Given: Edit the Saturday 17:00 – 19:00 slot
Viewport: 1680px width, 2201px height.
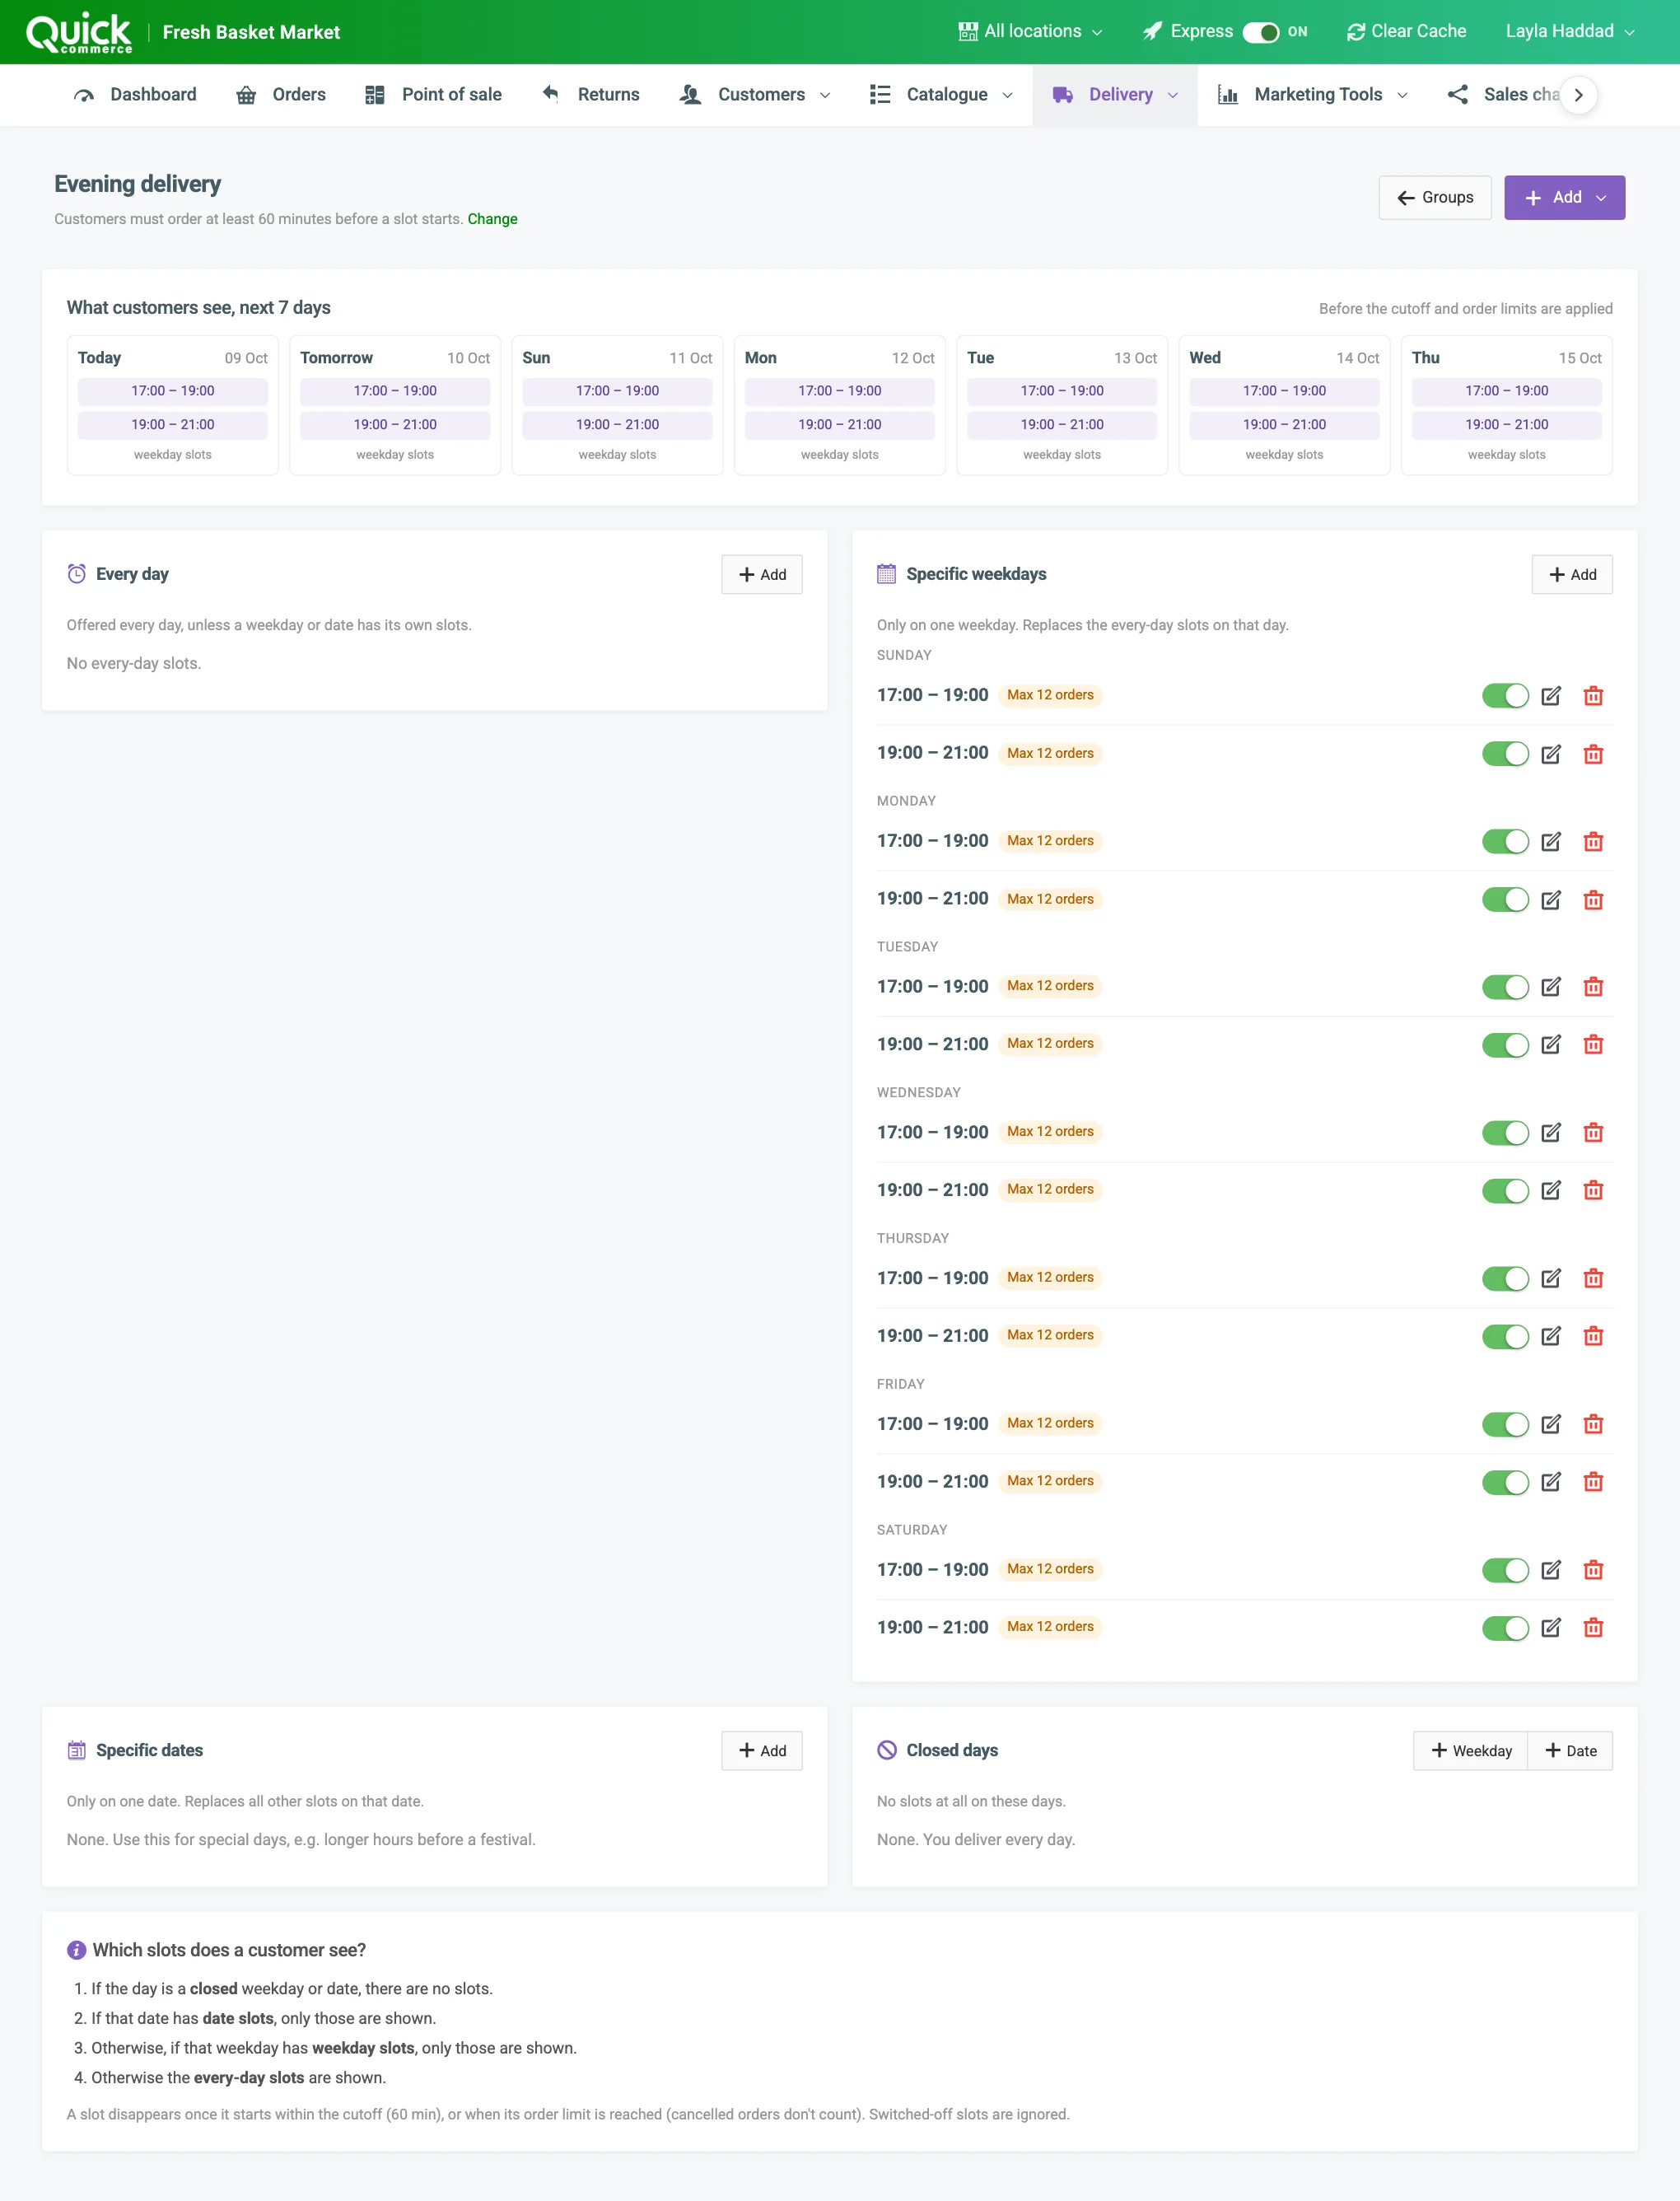Looking at the screenshot, I should click(x=1550, y=1571).
